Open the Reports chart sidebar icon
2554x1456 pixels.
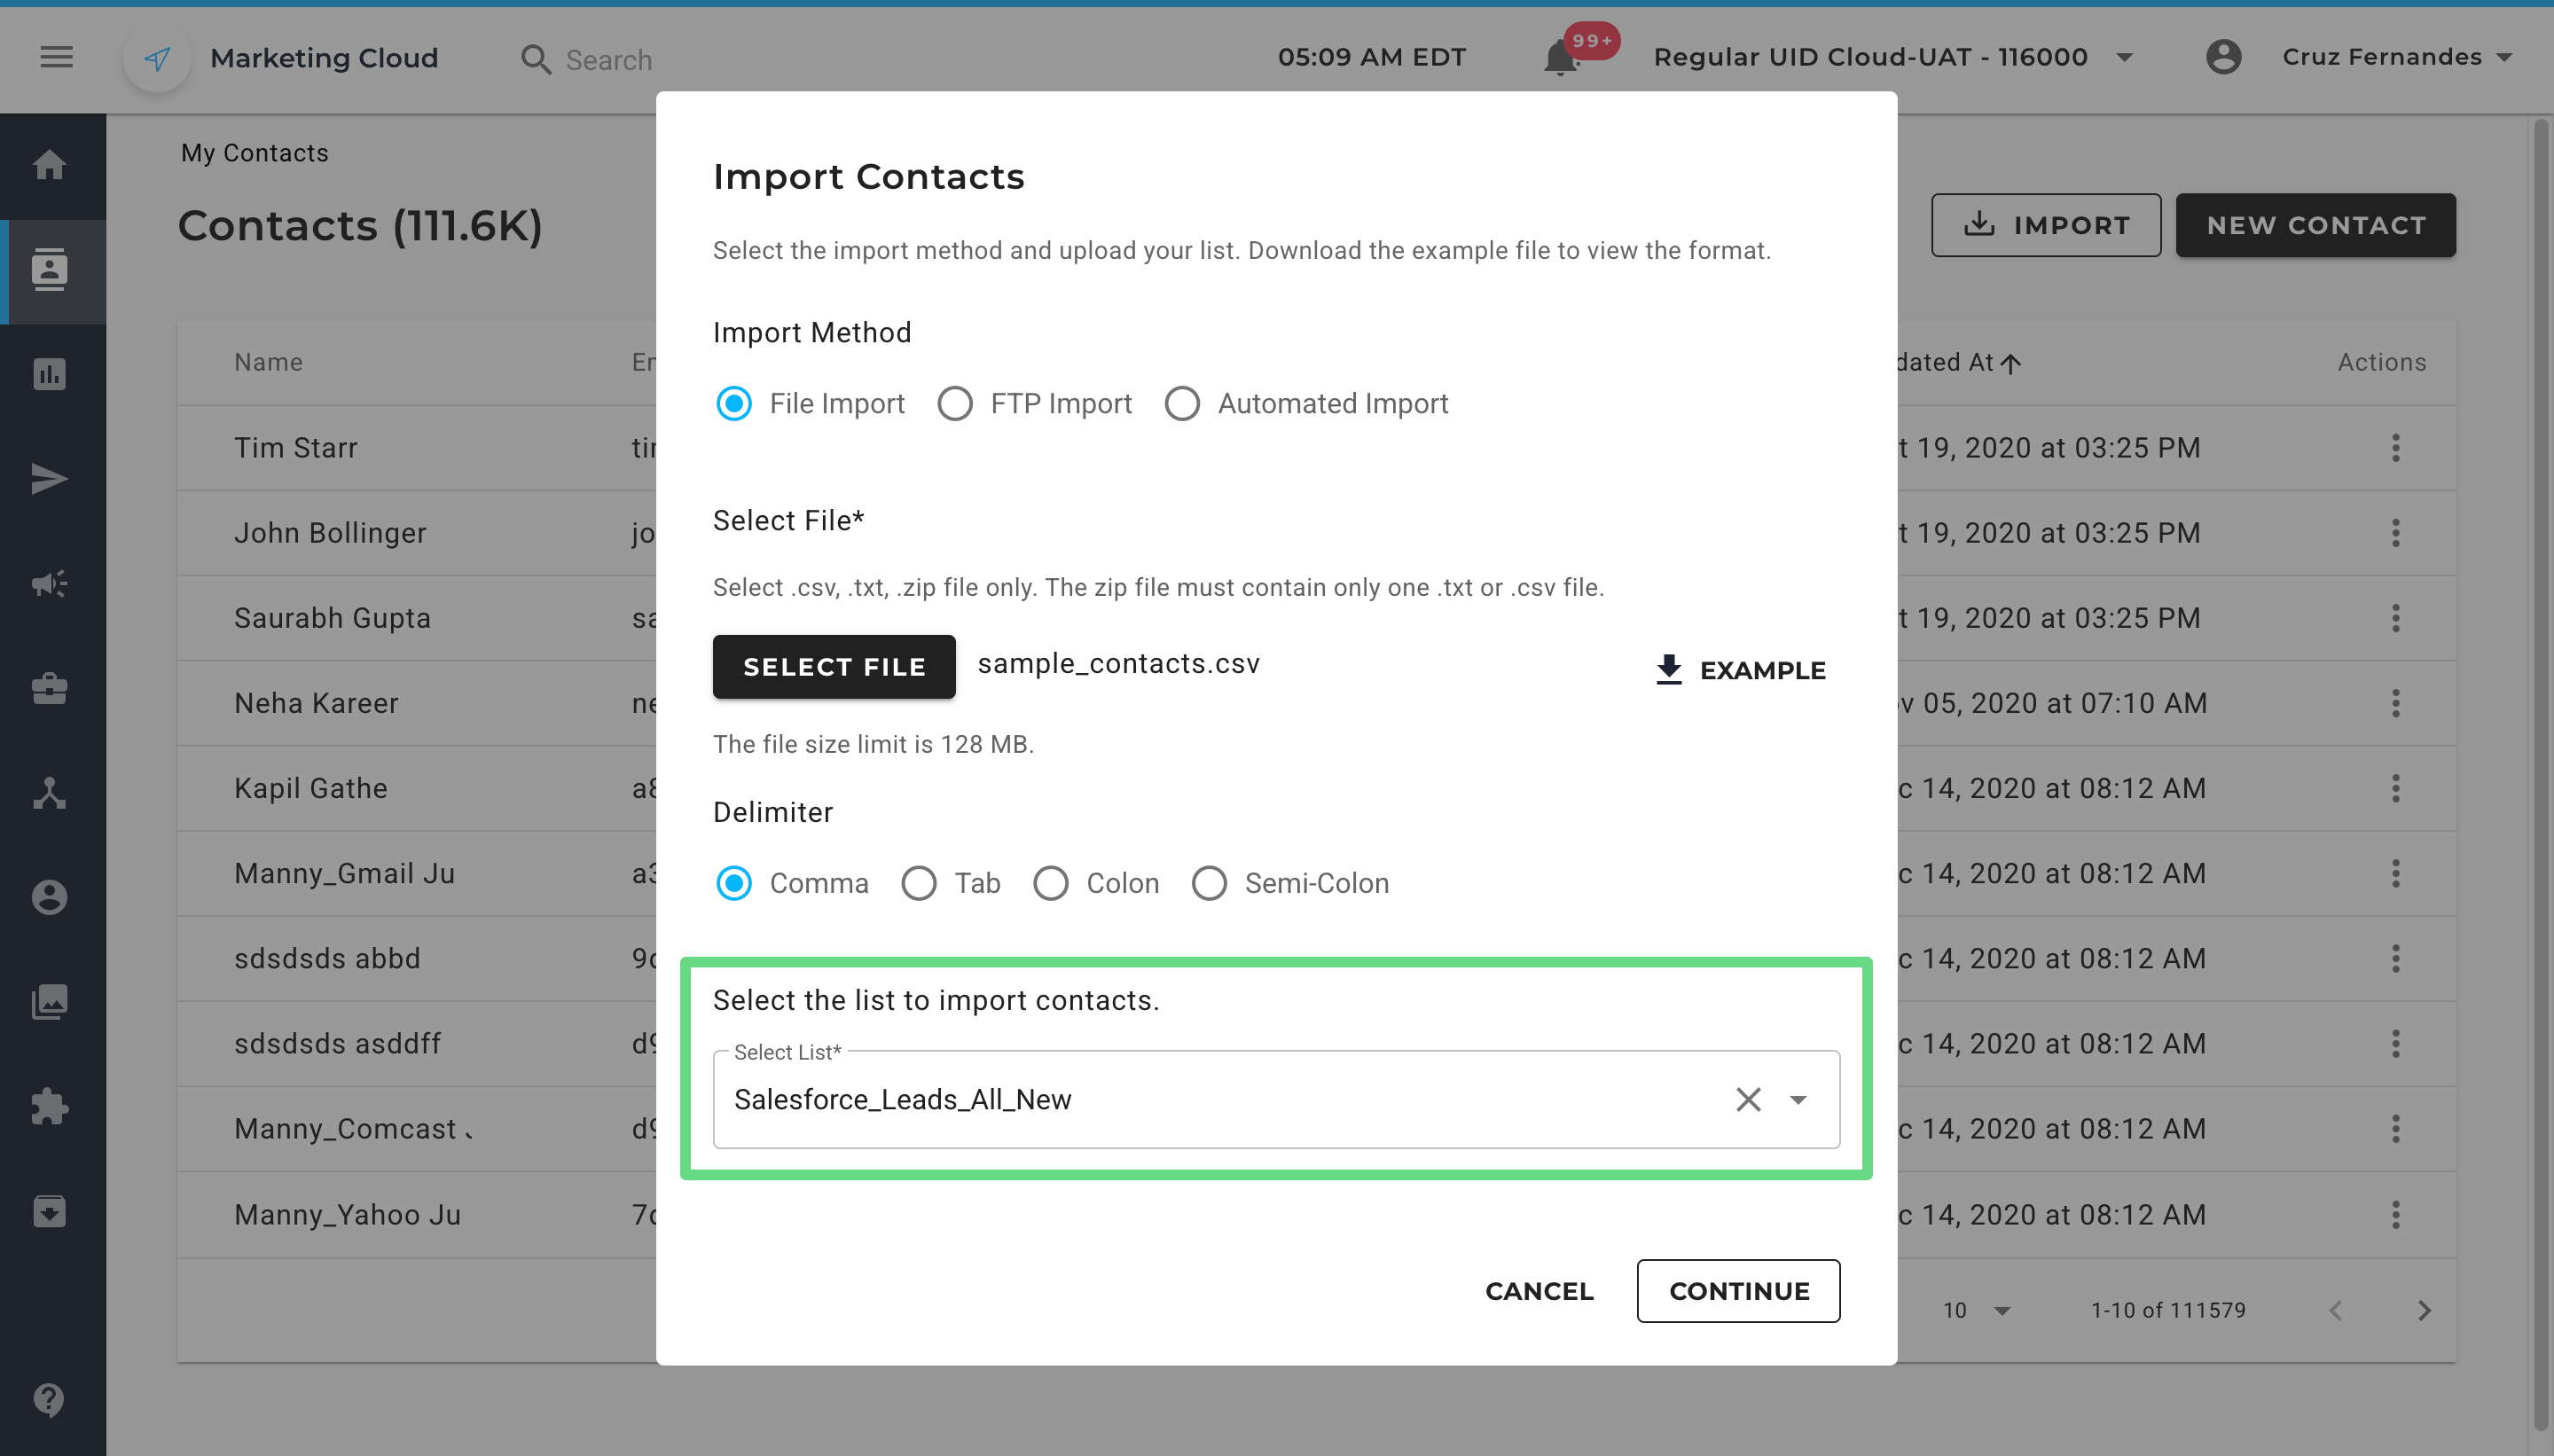click(50, 374)
